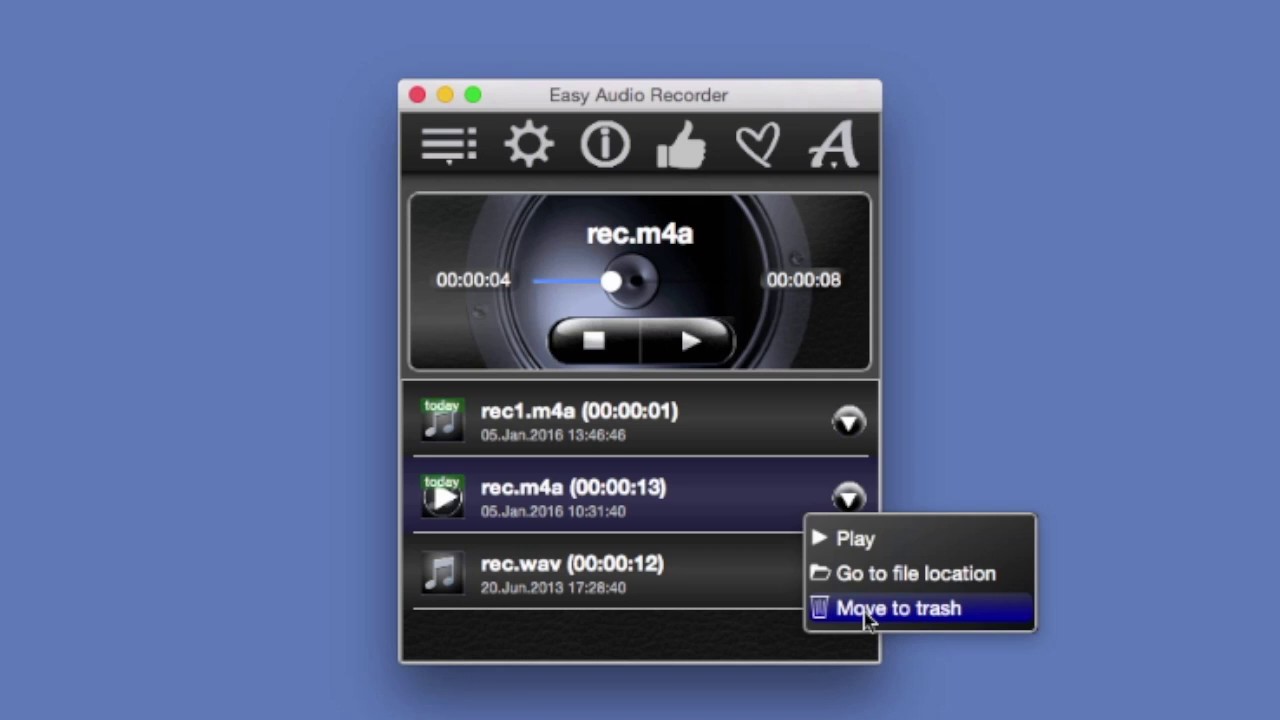Image resolution: width=1280 pixels, height=720 pixels.
Task: Select Move to trash menu entry
Action: 920,609
